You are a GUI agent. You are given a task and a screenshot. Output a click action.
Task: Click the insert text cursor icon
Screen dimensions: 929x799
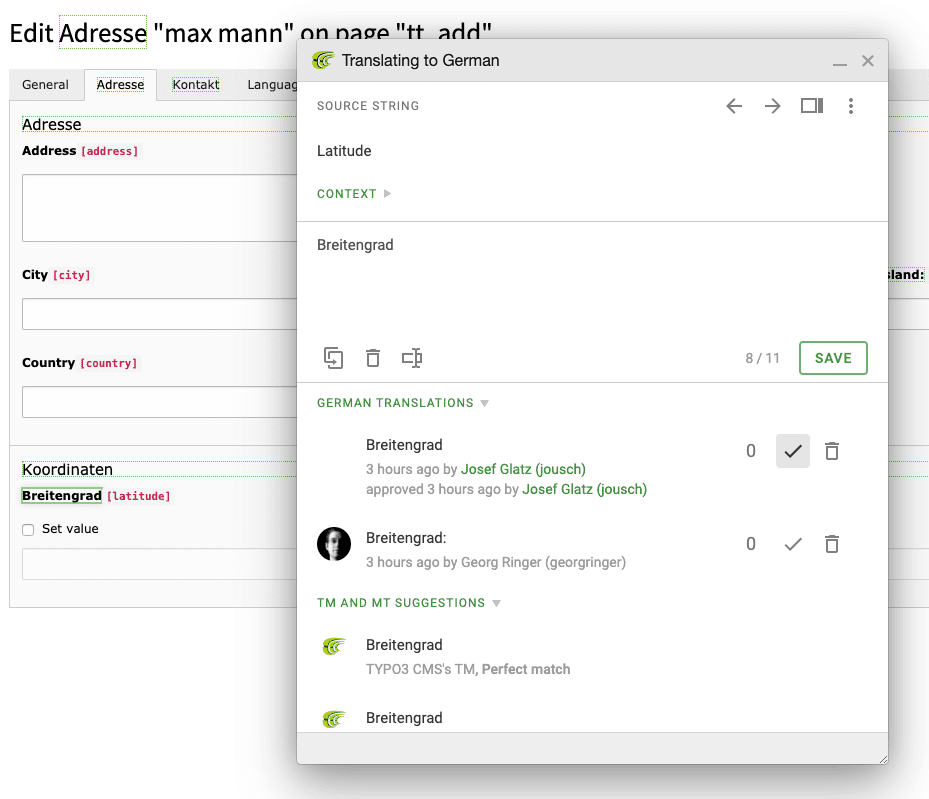(x=412, y=358)
